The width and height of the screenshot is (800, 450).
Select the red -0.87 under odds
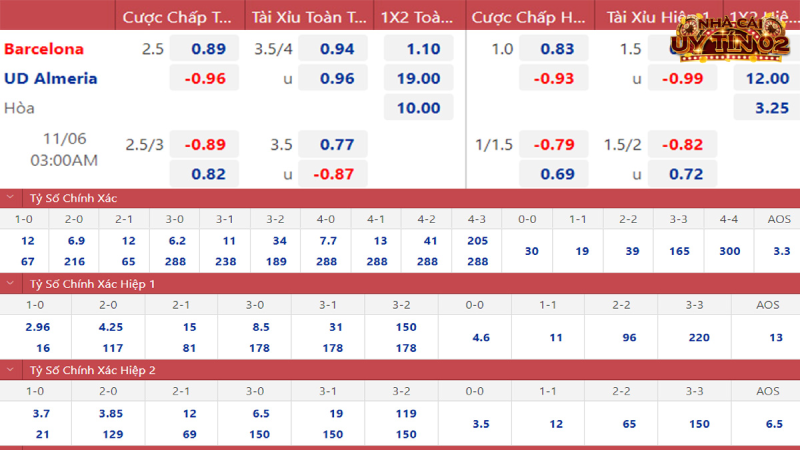[333, 174]
